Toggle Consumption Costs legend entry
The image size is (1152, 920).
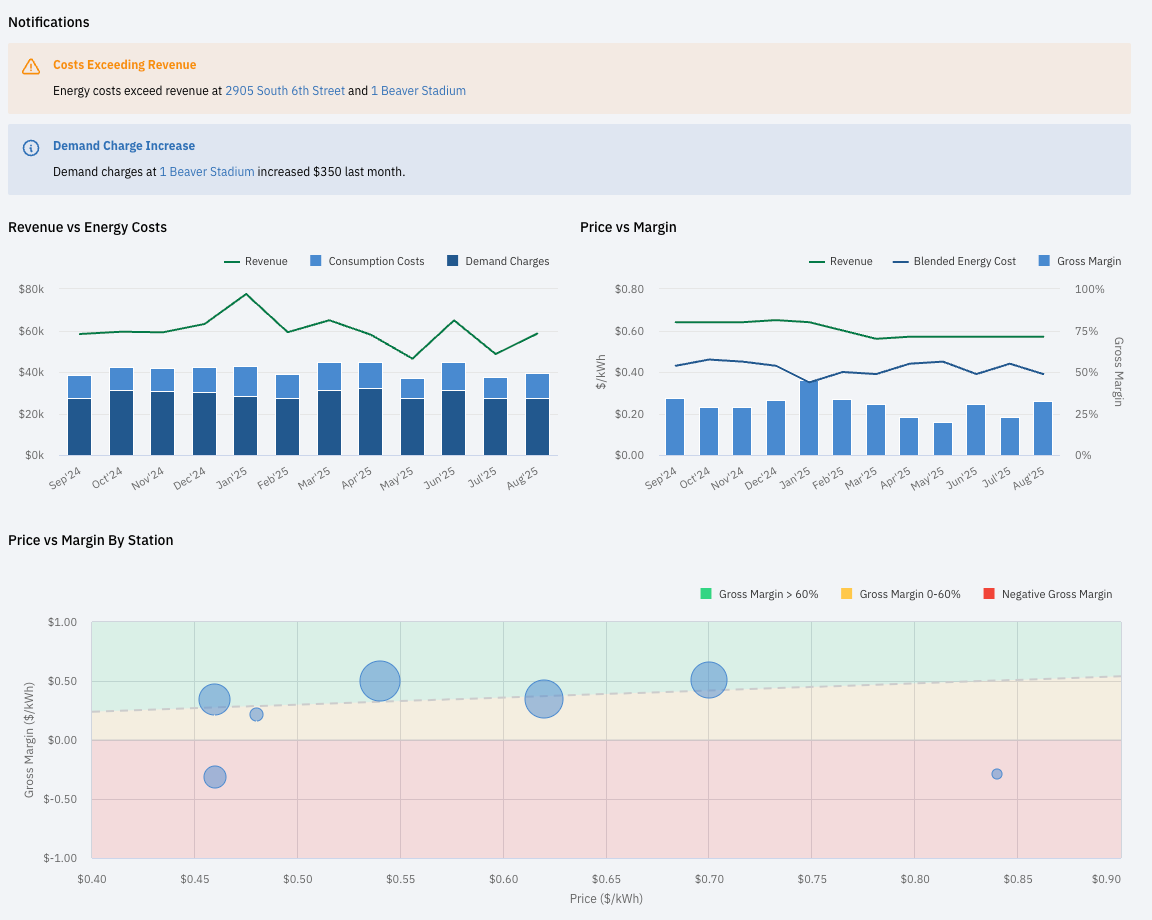point(367,261)
